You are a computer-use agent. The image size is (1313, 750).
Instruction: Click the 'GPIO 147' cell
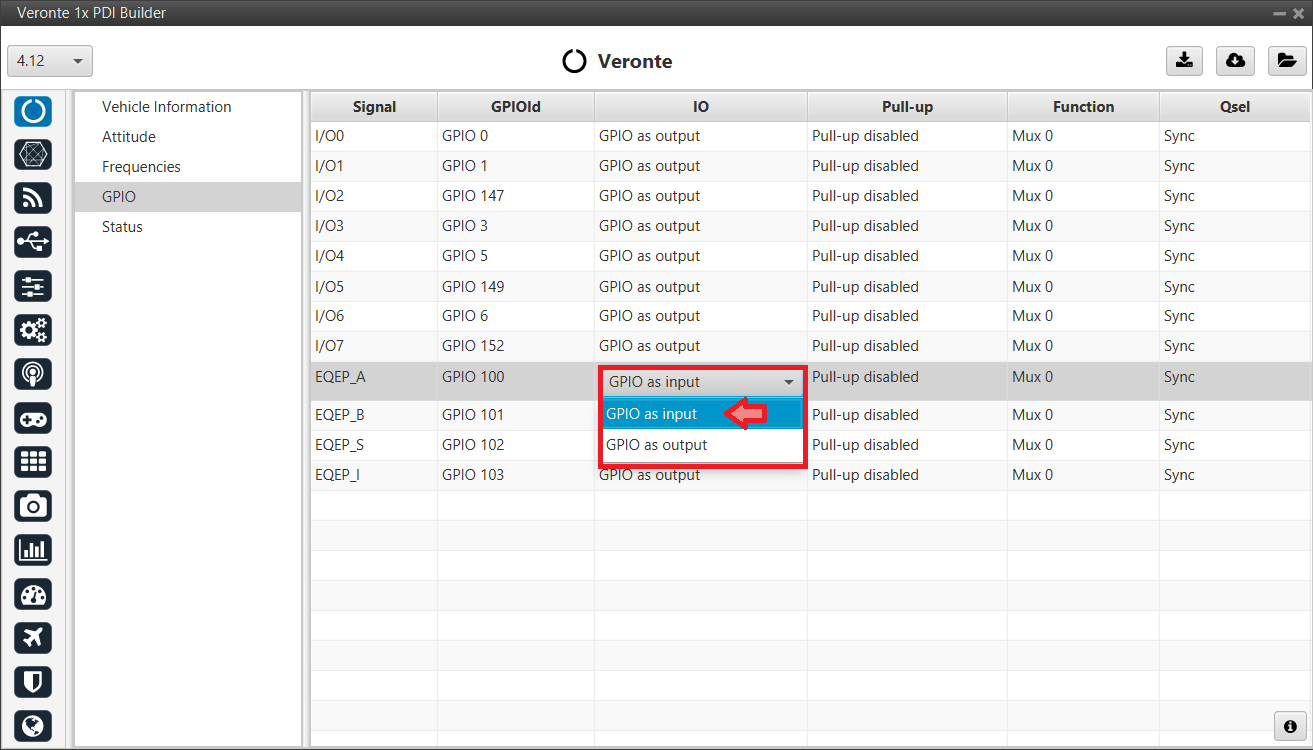tap(516, 196)
